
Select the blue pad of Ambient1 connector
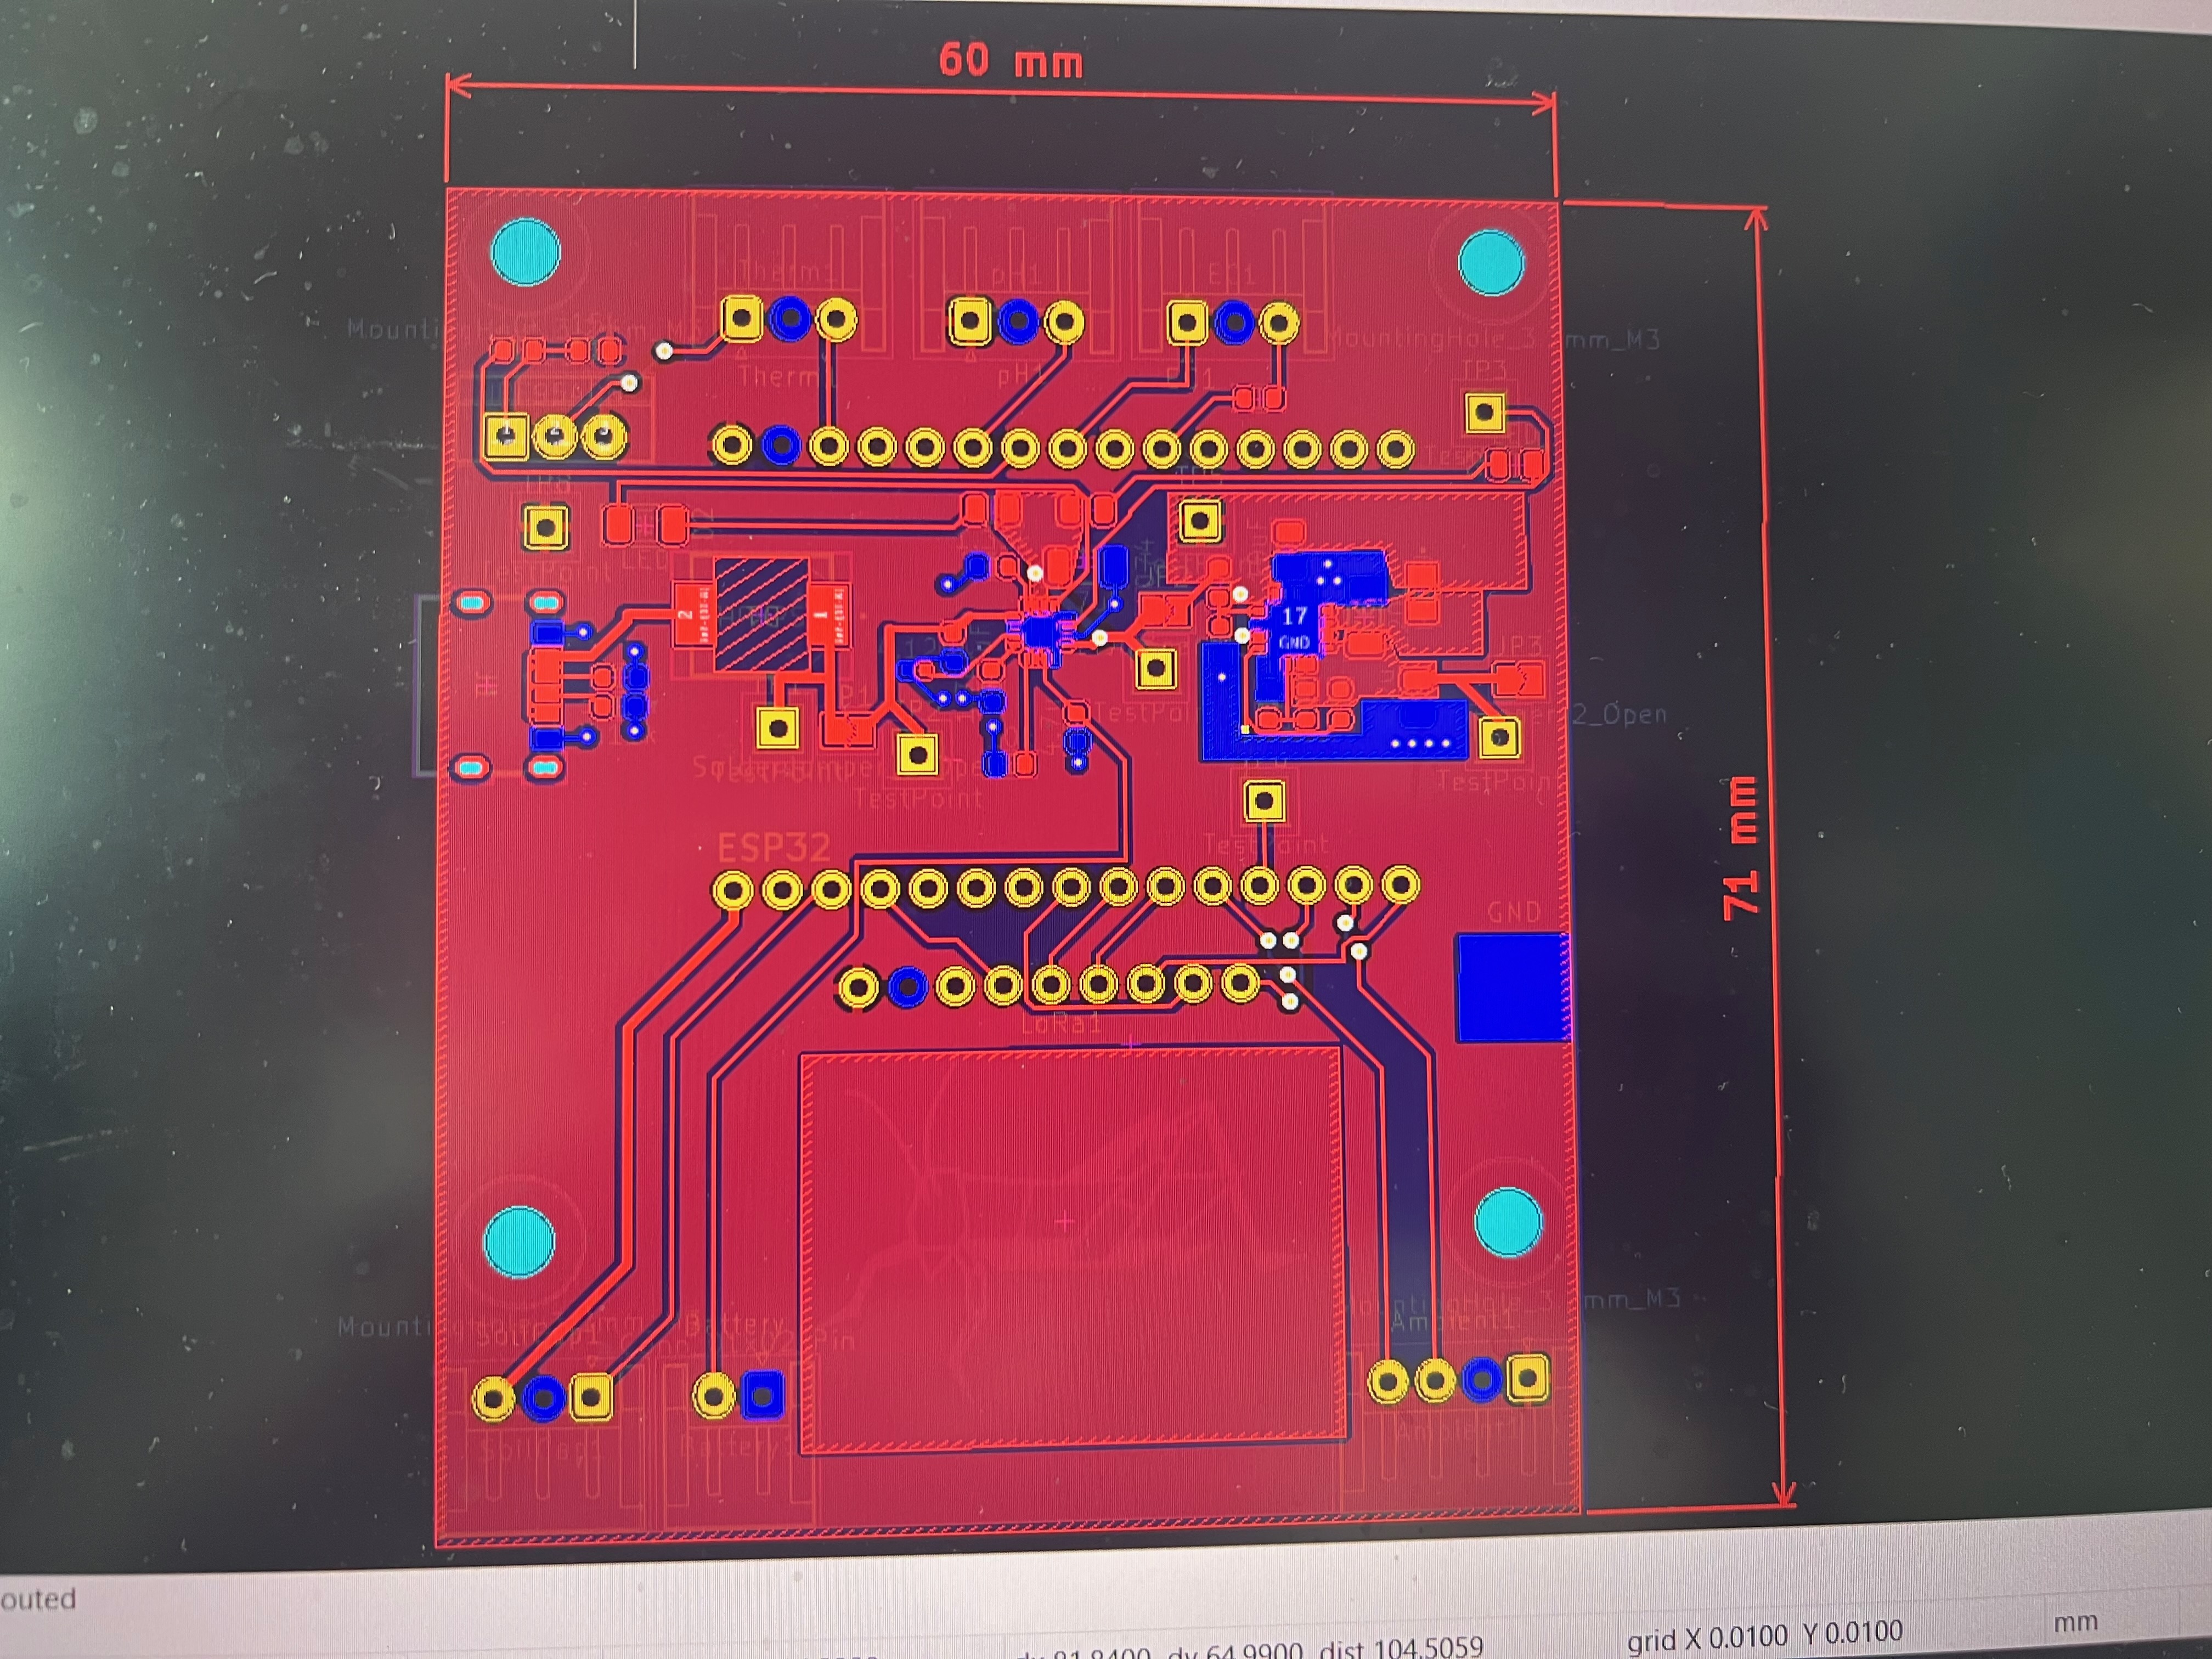click(1482, 1380)
